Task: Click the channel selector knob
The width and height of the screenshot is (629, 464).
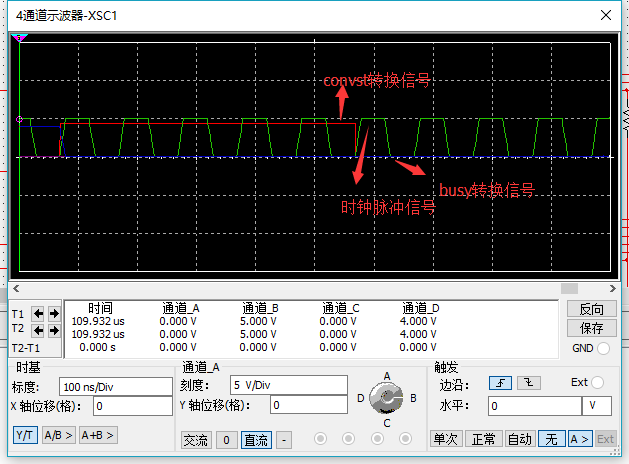Action: pyautogui.click(x=386, y=398)
